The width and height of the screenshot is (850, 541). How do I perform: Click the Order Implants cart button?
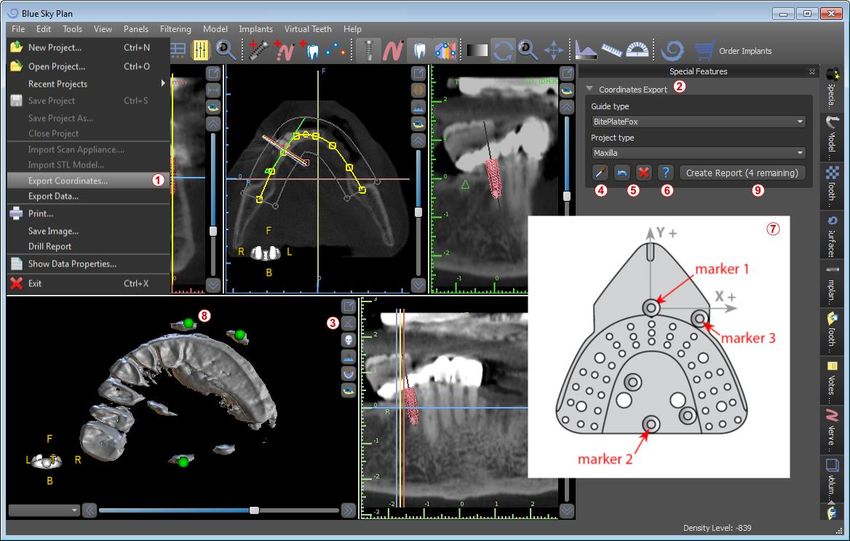[732, 50]
